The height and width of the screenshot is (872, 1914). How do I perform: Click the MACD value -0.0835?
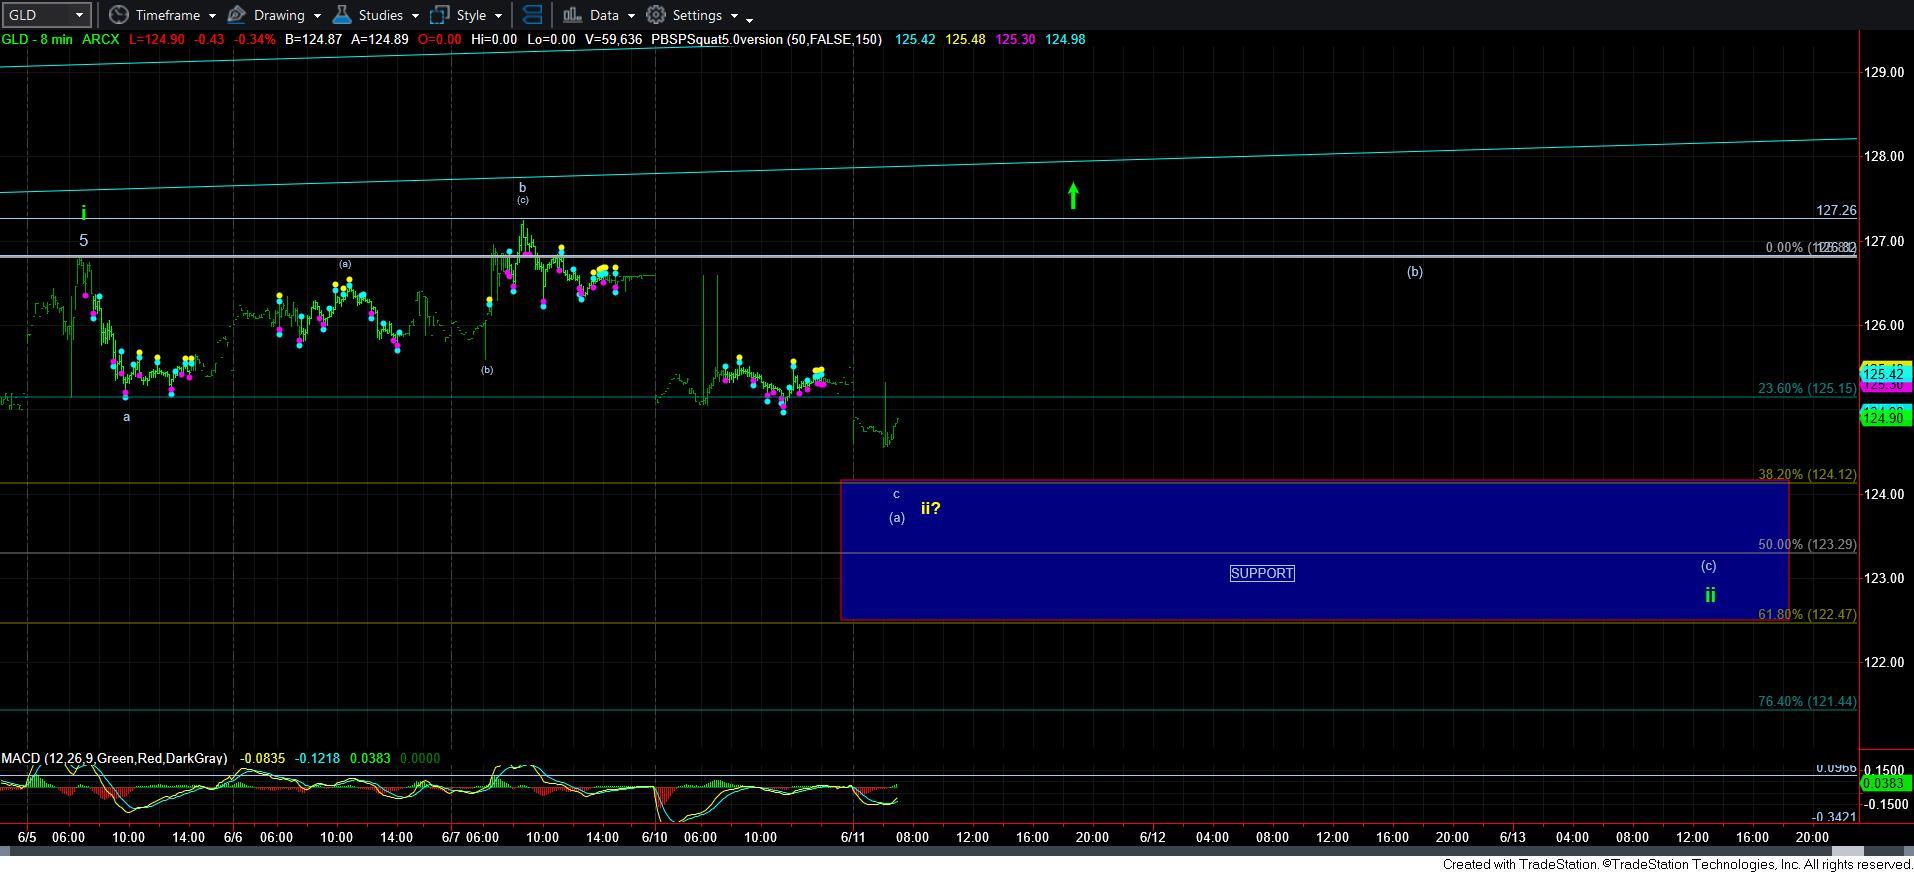(x=263, y=758)
